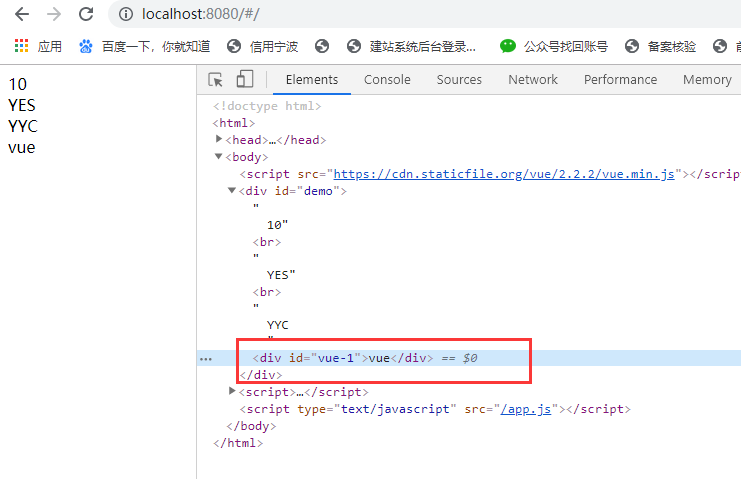This screenshot has width=741, height=479.
Task: Click the page text "vue"
Action: pos(22,147)
